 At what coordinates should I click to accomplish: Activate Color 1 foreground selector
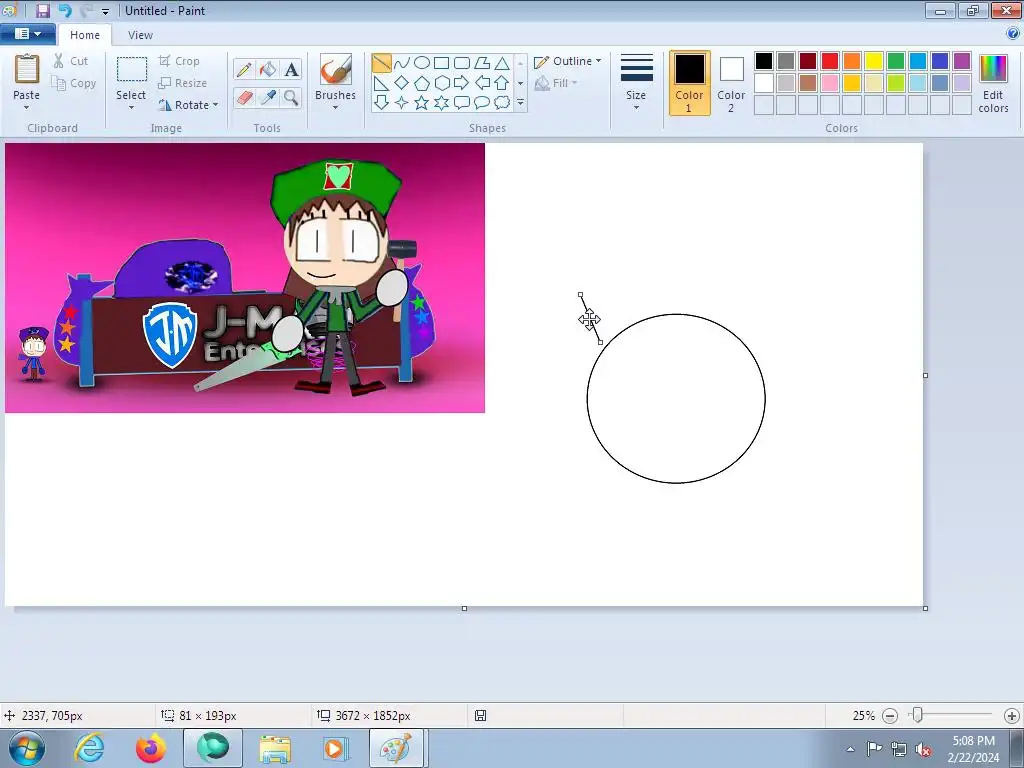[x=690, y=83]
